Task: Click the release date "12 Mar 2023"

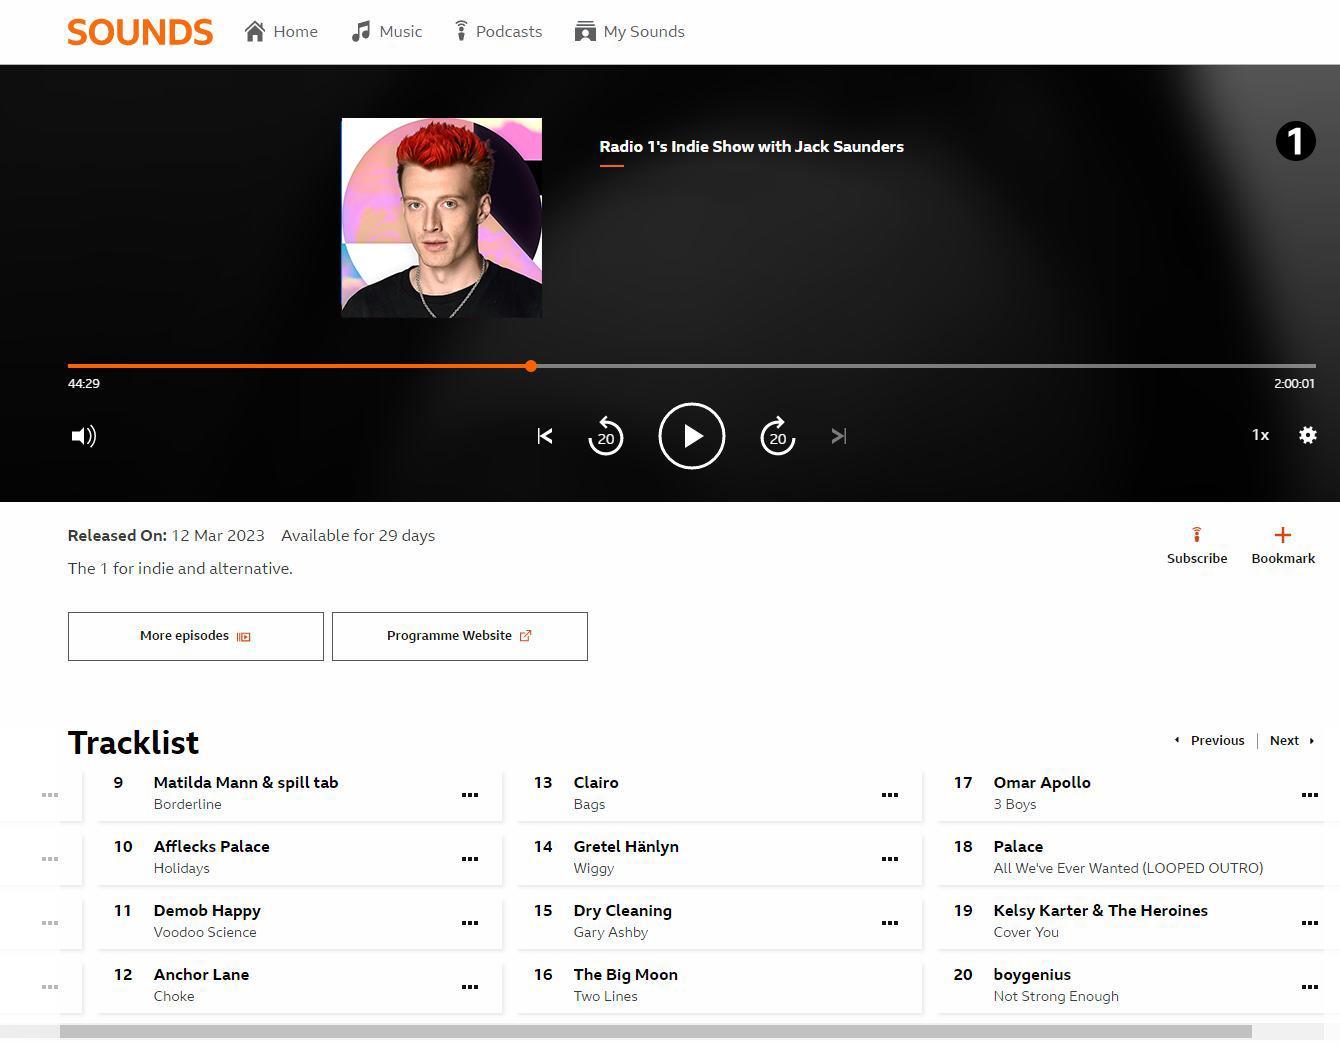Action: [x=218, y=536]
